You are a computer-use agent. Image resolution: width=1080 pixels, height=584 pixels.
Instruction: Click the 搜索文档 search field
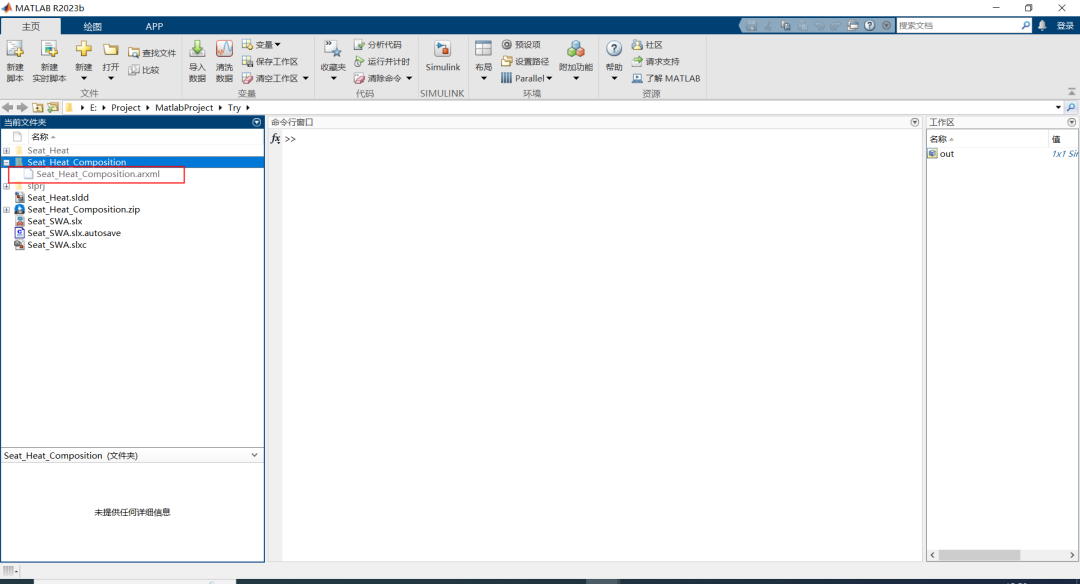(x=957, y=25)
